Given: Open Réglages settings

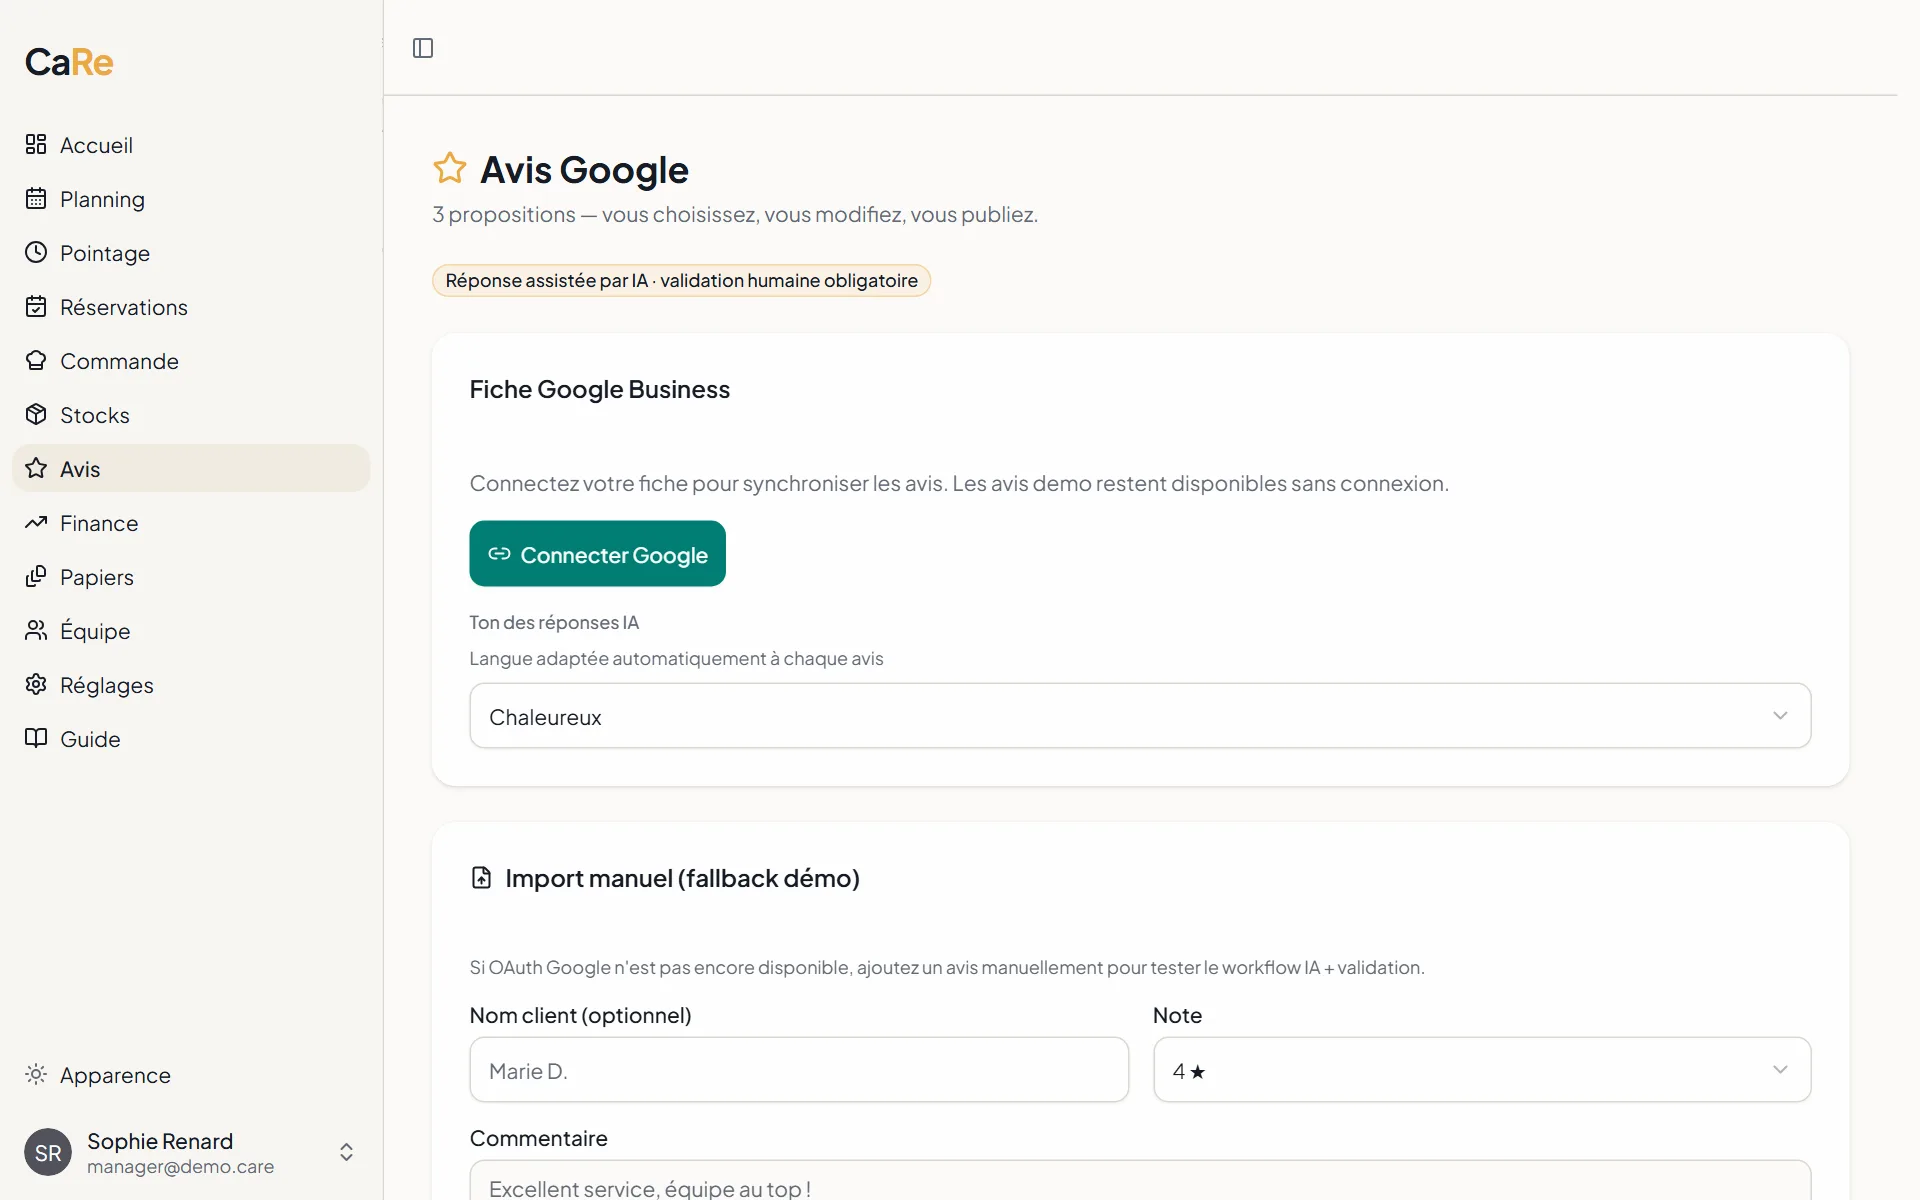Looking at the screenshot, I should 191,684.
